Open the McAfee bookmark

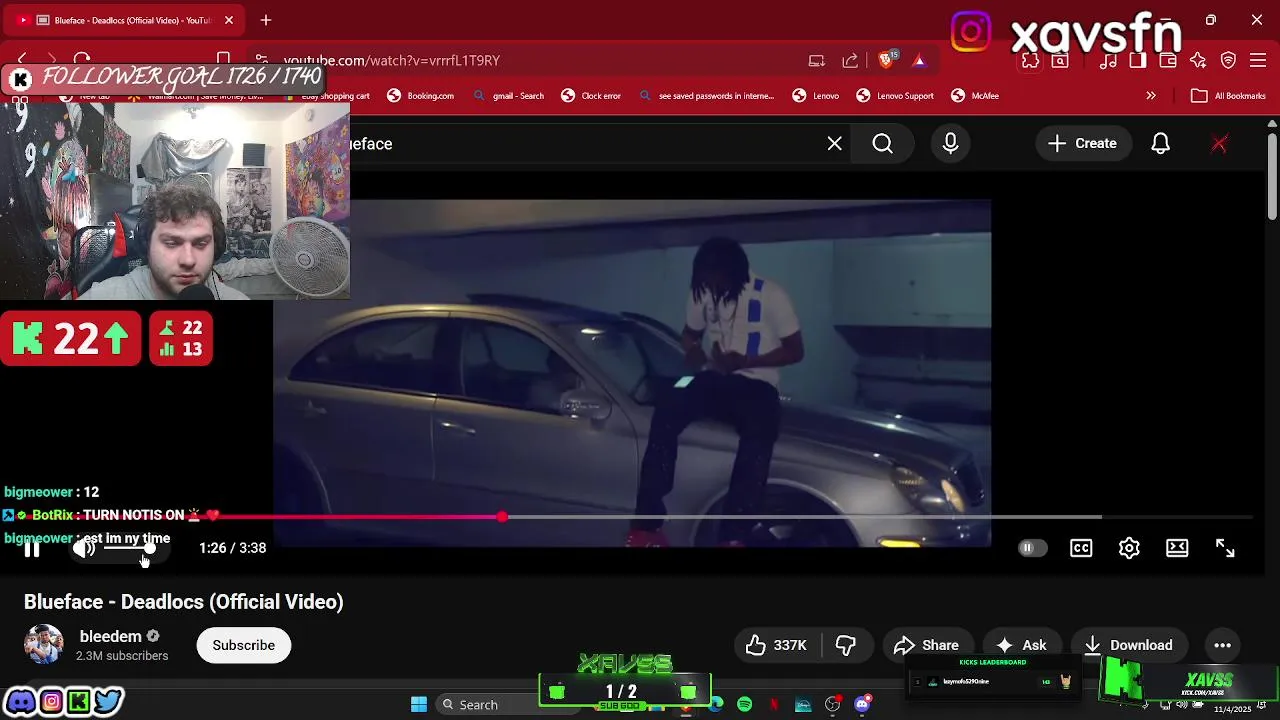click(x=975, y=96)
